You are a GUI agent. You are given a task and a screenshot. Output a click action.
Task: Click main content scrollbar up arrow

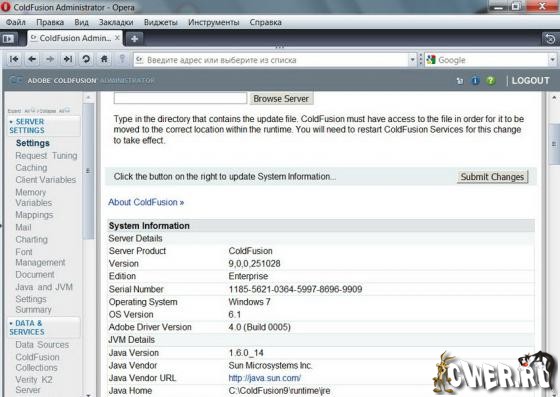554,97
